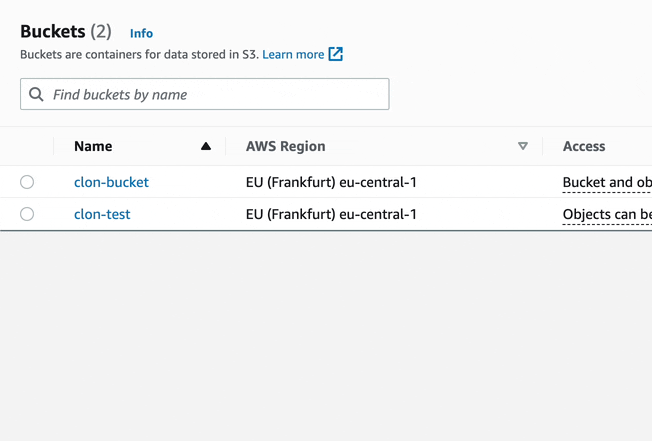Click the region cell for clon-test
This screenshot has height=441, width=652.
click(x=331, y=214)
